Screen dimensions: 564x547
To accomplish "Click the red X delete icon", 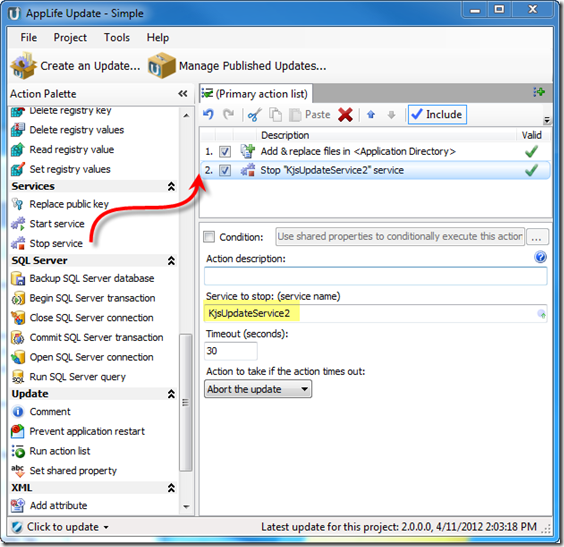I will pos(345,115).
